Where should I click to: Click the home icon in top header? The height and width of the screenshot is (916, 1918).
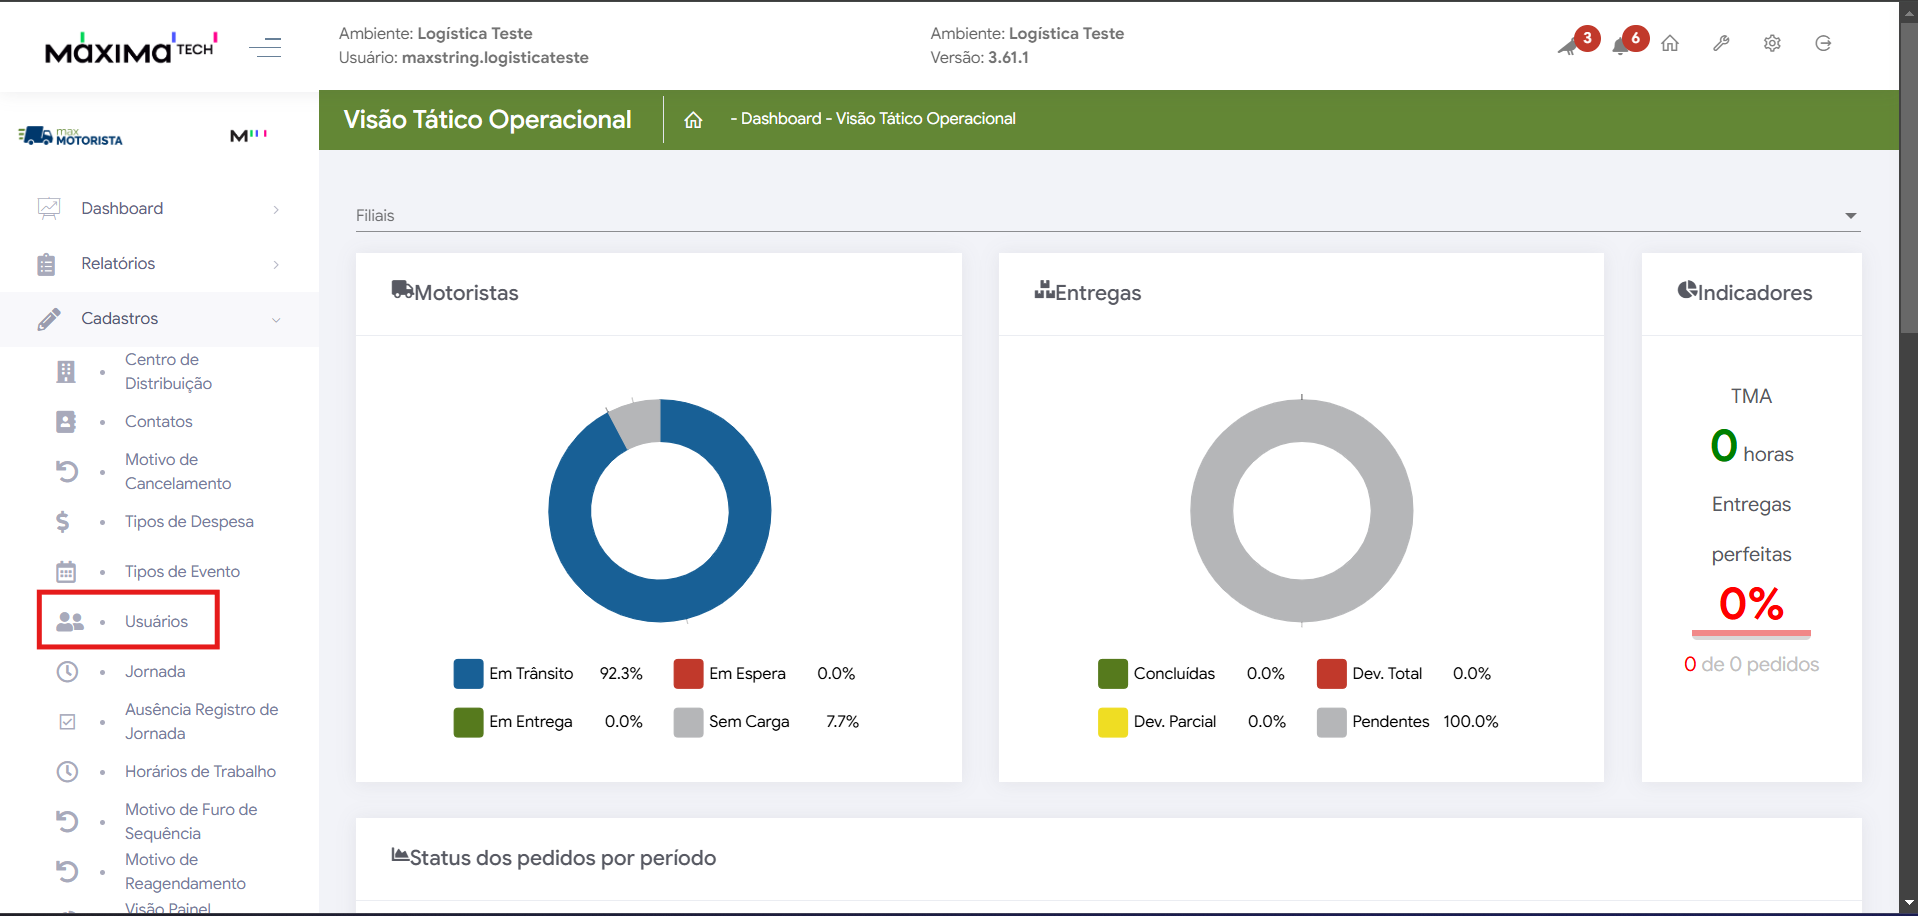(1670, 44)
